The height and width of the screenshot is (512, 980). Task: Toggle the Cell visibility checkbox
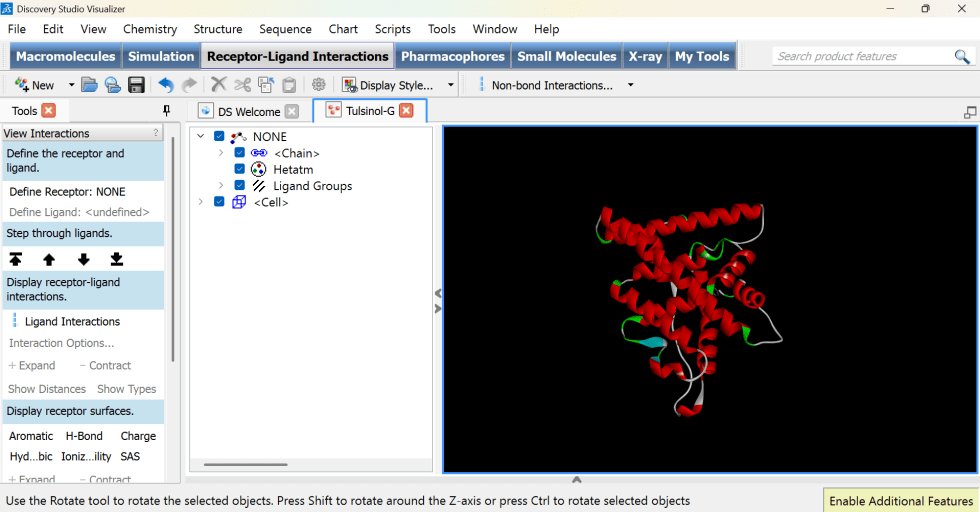(x=219, y=201)
